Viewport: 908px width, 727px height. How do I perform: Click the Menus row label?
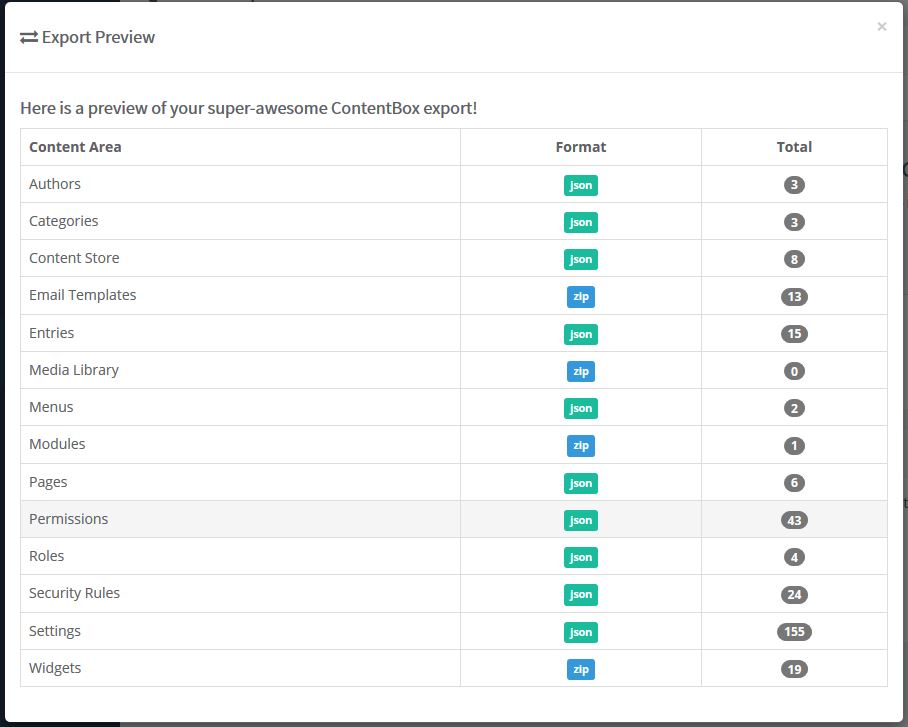pos(51,407)
